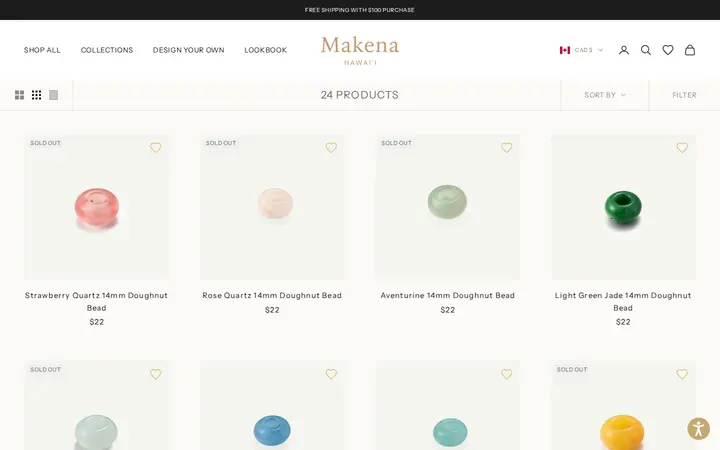View the Aventurine bead image
720x450 pixels.
coord(448,207)
